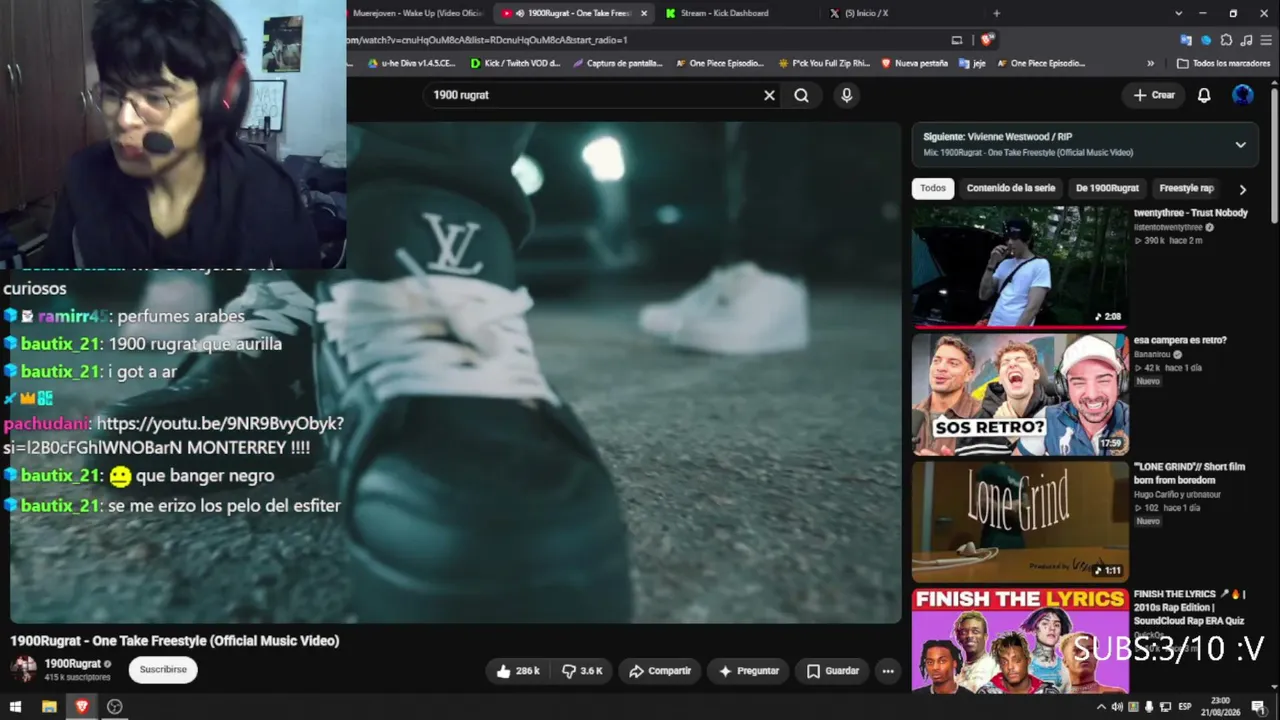Expand the Mix playlist panel chevron
Image resolution: width=1280 pixels, height=720 pixels.
tap(1241, 144)
